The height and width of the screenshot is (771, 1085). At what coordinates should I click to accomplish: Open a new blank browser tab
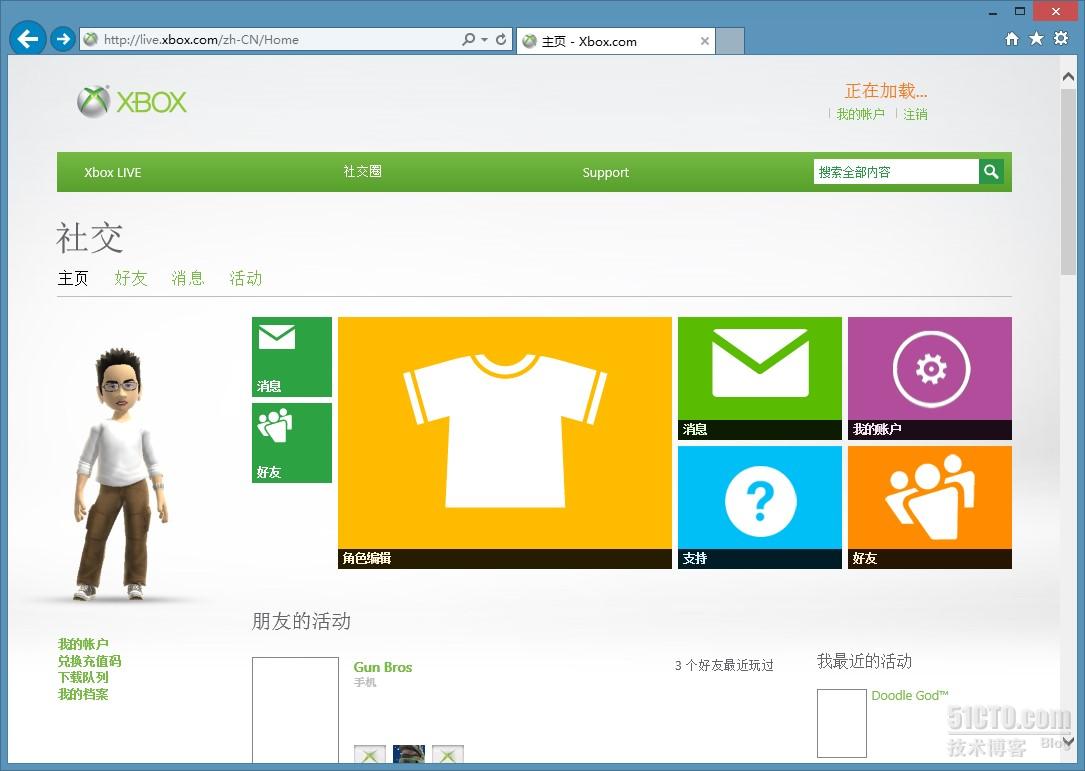[730, 41]
